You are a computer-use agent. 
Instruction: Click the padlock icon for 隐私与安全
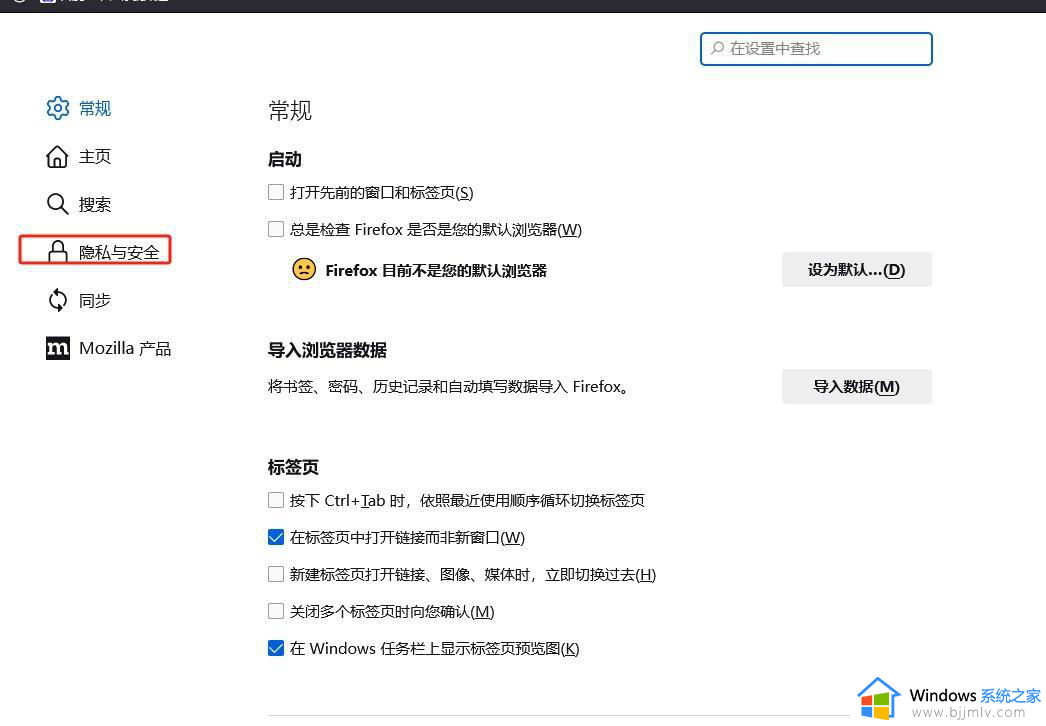(58, 252)
